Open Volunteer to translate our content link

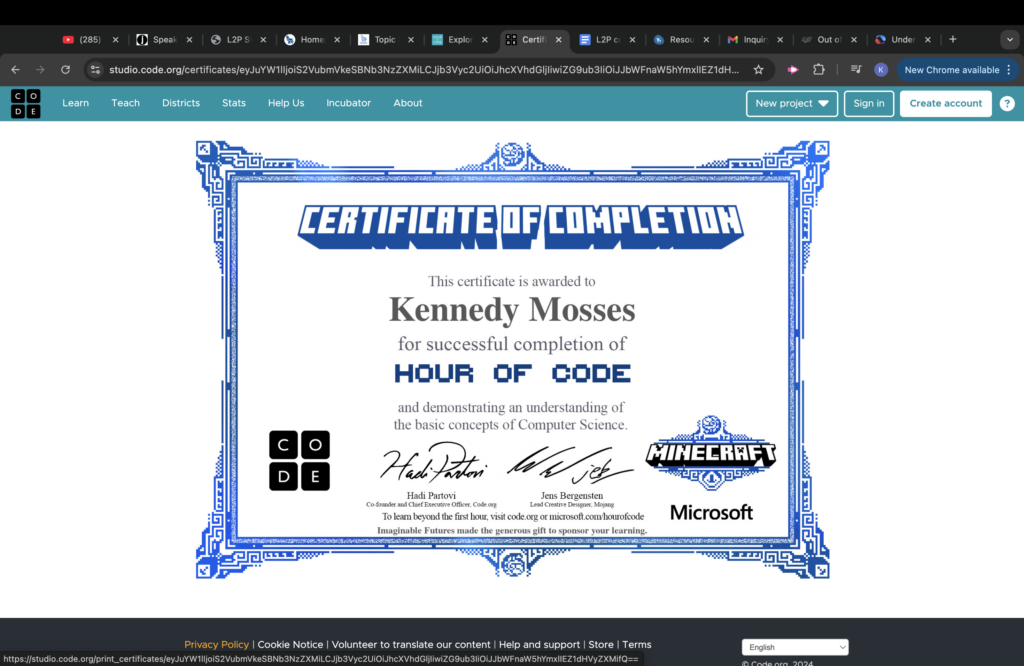coord(411,644)
